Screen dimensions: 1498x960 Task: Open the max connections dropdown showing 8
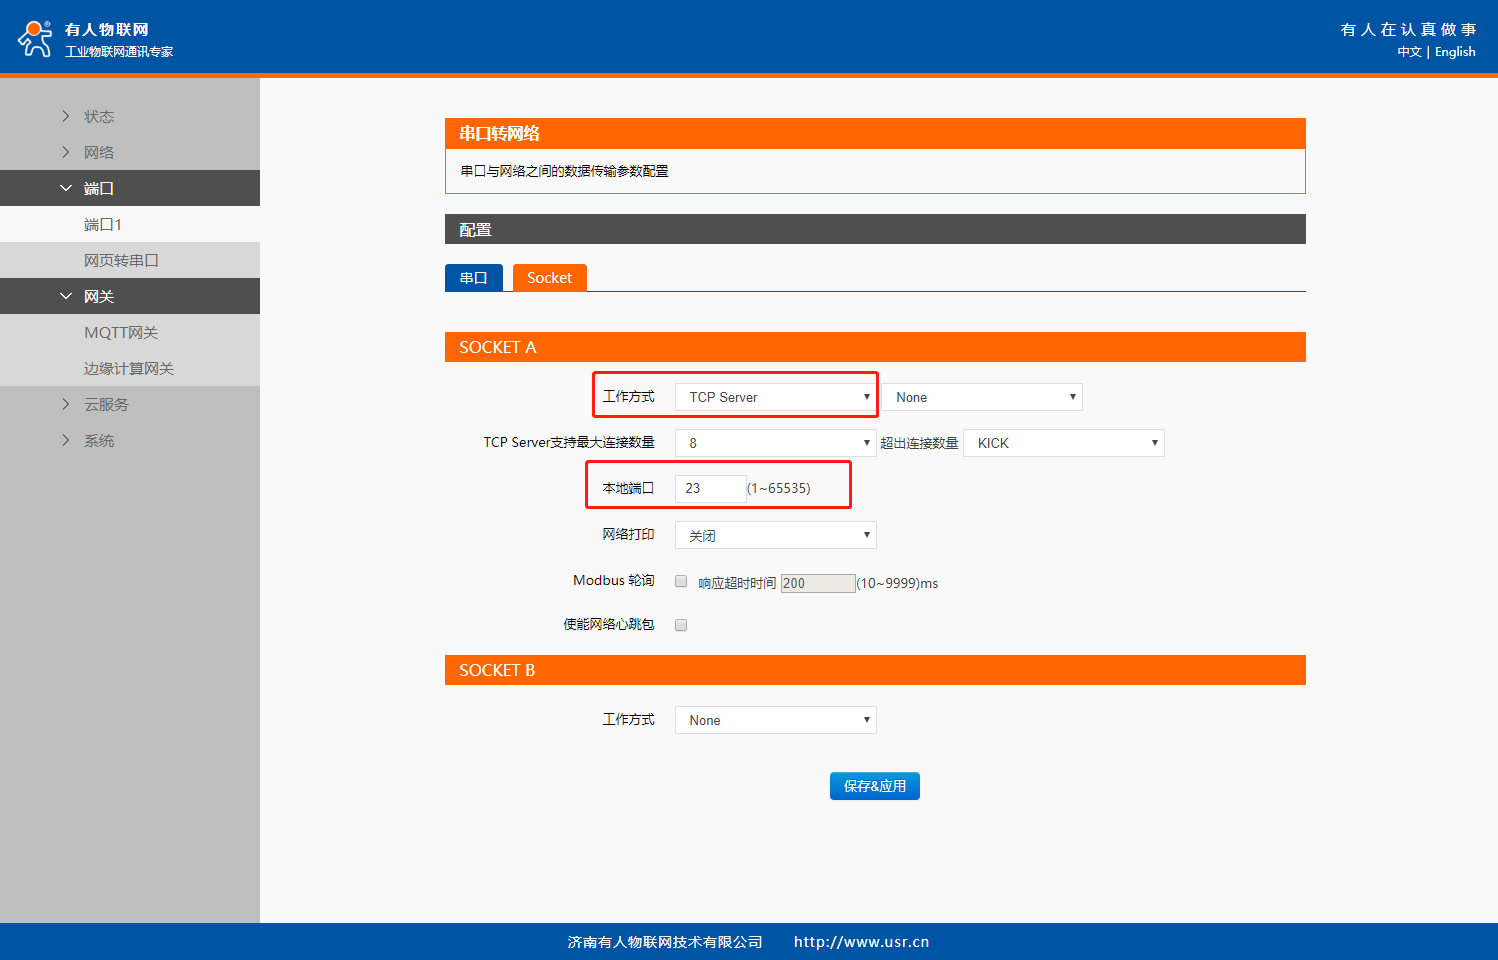pyautogui.click(x=775, y=443)
